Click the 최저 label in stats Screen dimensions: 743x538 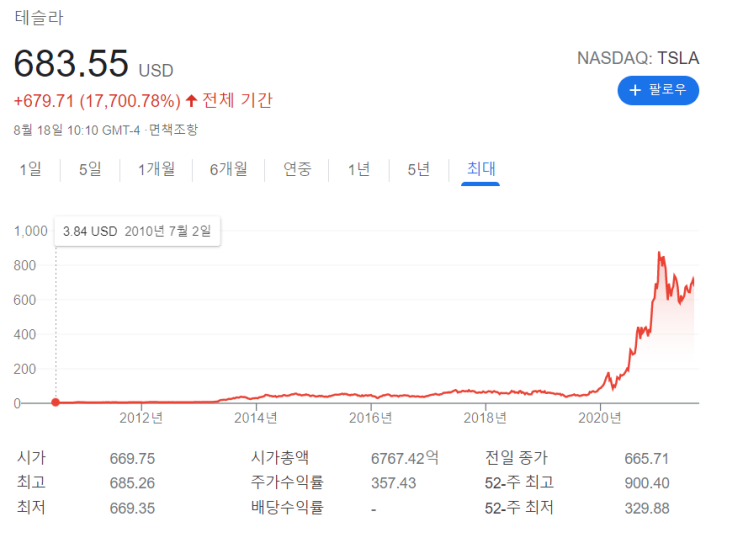31,507
